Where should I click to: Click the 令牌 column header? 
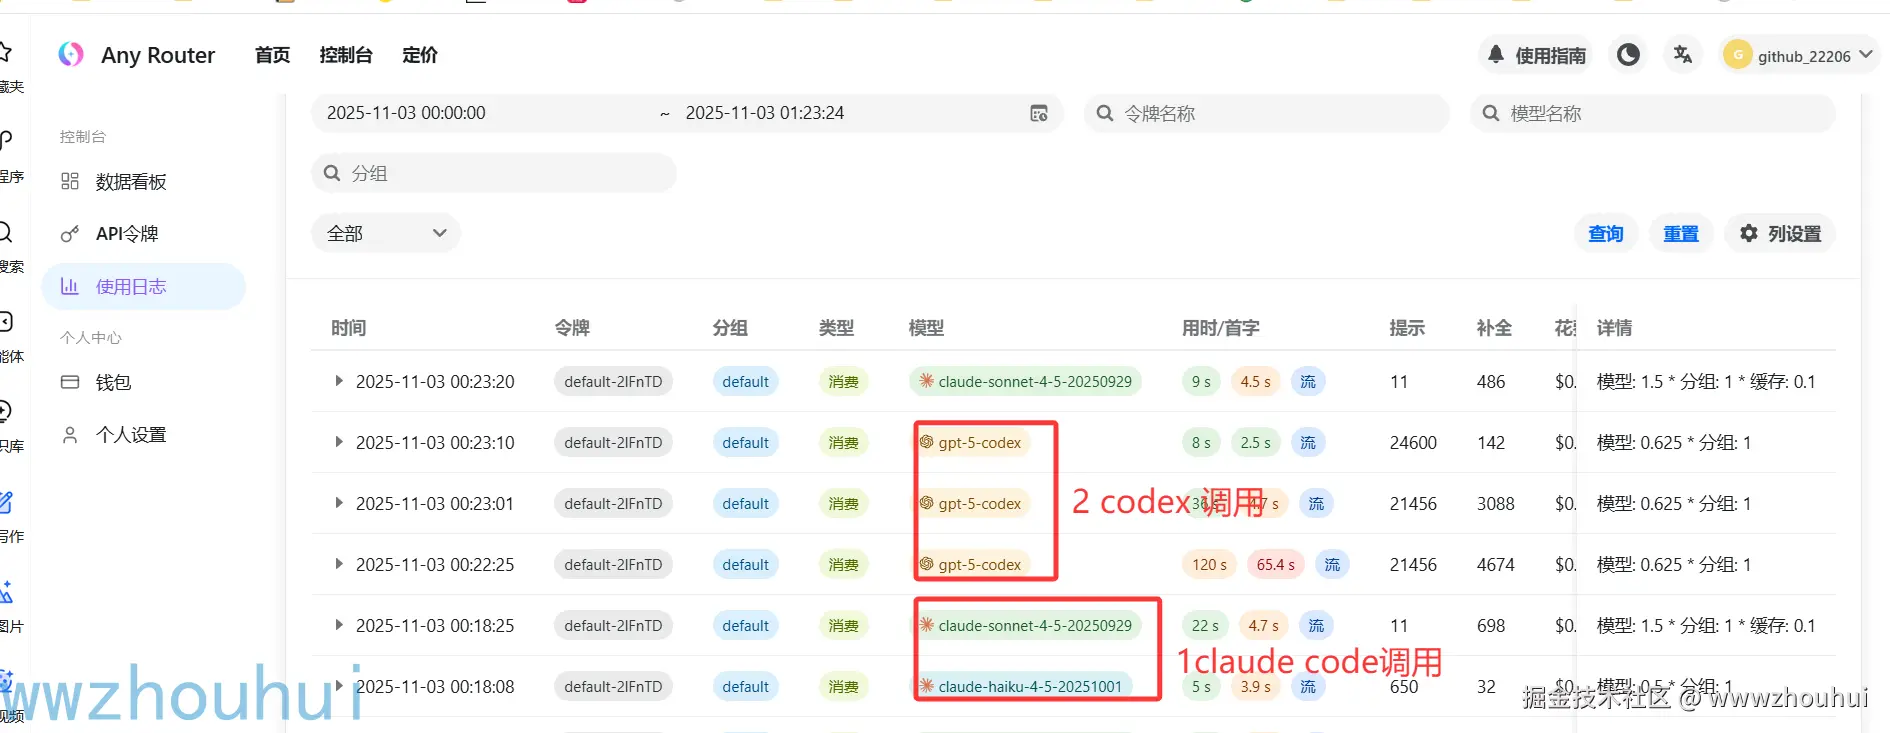pyautogui.click(x=572, y=328)
